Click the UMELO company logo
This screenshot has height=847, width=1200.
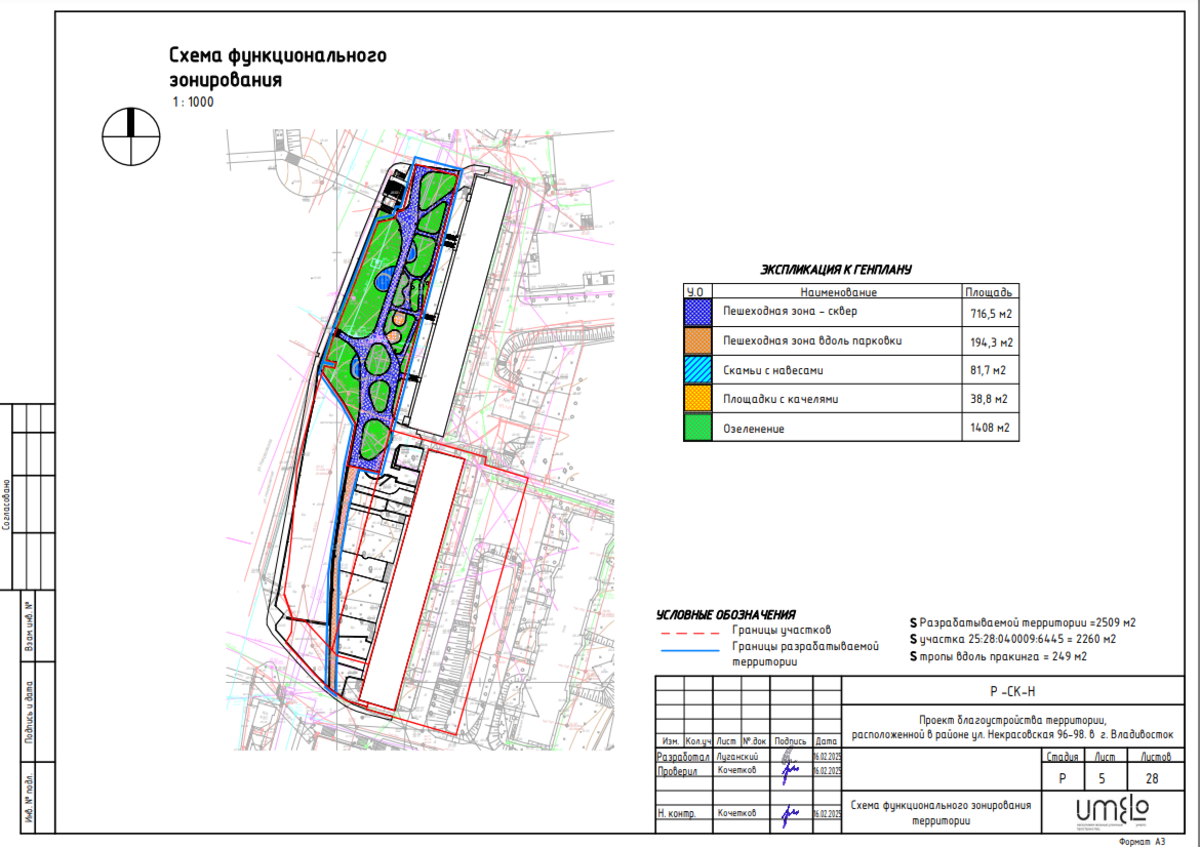pyautogui.click(x=1112, y=807)
